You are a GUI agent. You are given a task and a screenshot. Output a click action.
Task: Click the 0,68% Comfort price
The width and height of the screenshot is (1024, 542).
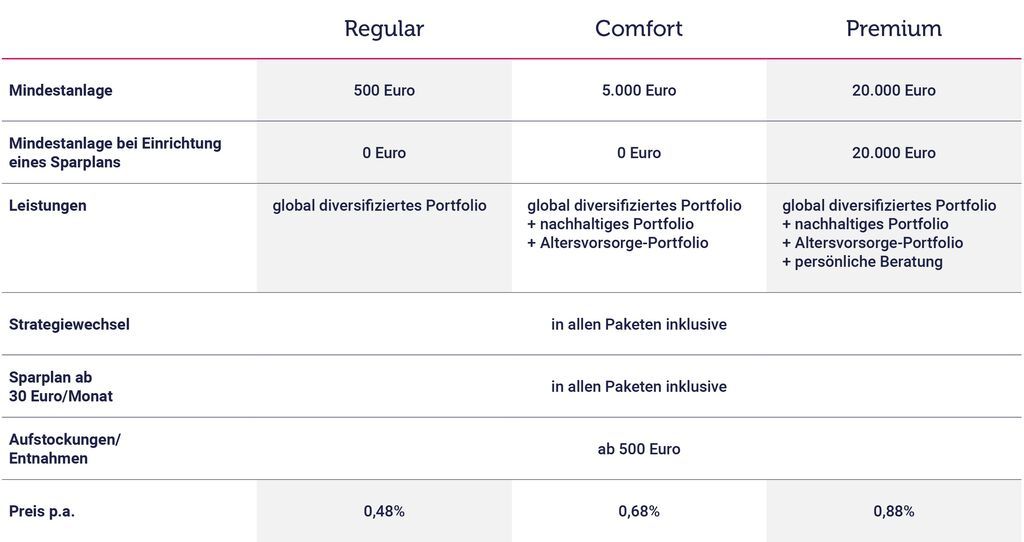[x=639, y=511]
